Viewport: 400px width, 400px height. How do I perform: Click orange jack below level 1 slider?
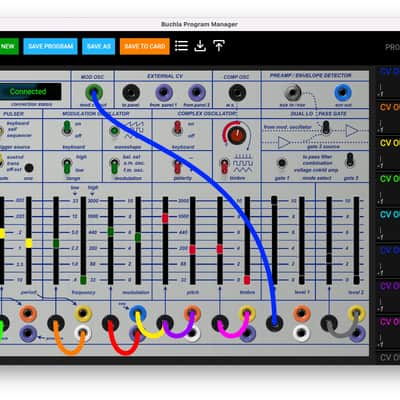coord(302,313)
